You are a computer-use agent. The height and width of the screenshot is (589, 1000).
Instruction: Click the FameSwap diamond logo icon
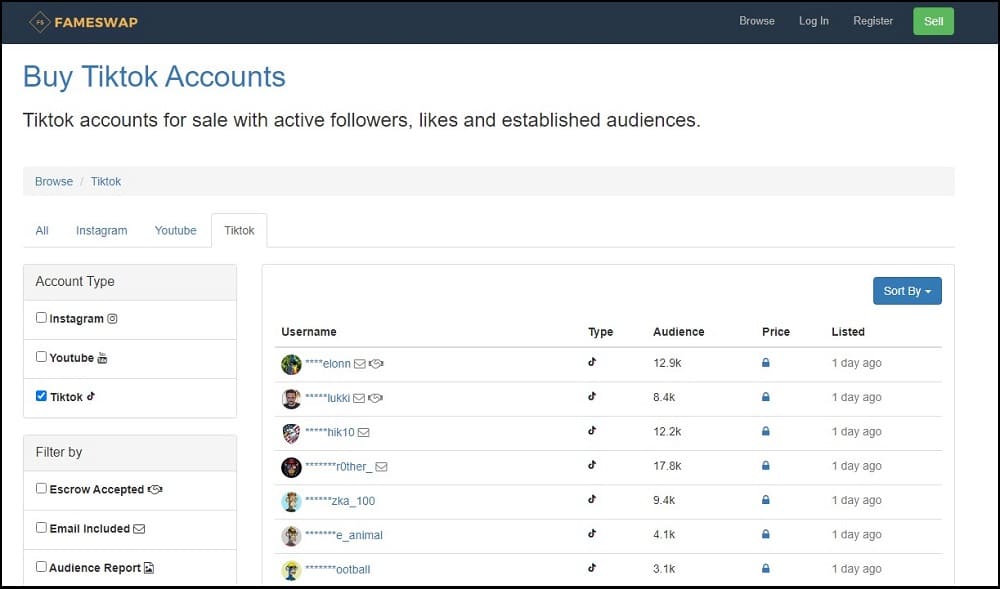click(x=40, y=22)
